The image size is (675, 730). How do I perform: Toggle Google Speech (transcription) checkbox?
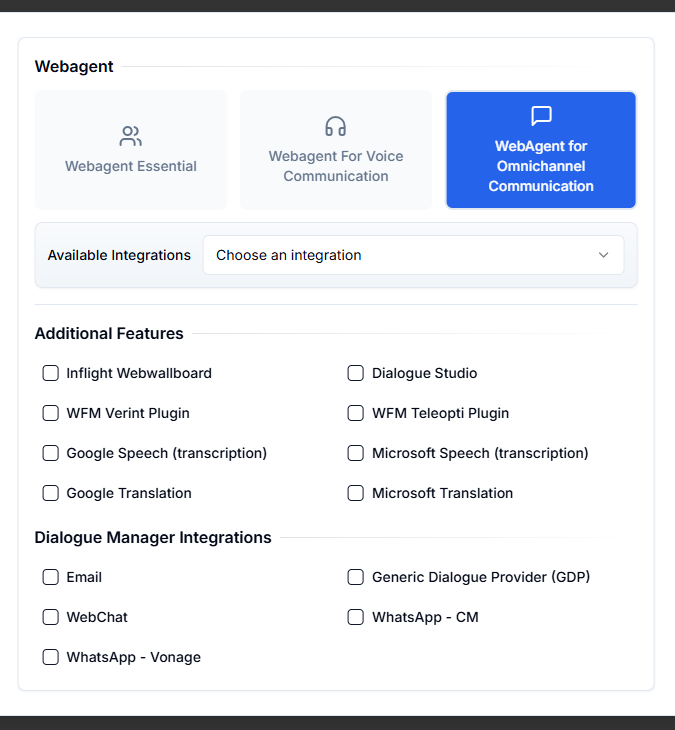[50, 453]
